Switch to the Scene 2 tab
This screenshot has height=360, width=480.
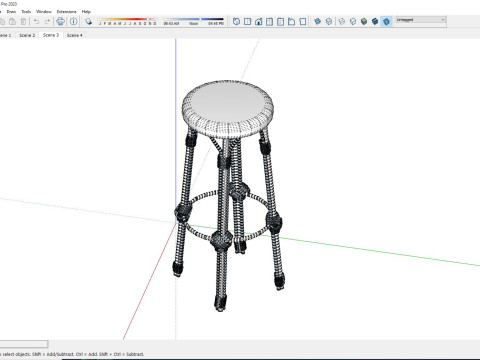tap(27, 35)
